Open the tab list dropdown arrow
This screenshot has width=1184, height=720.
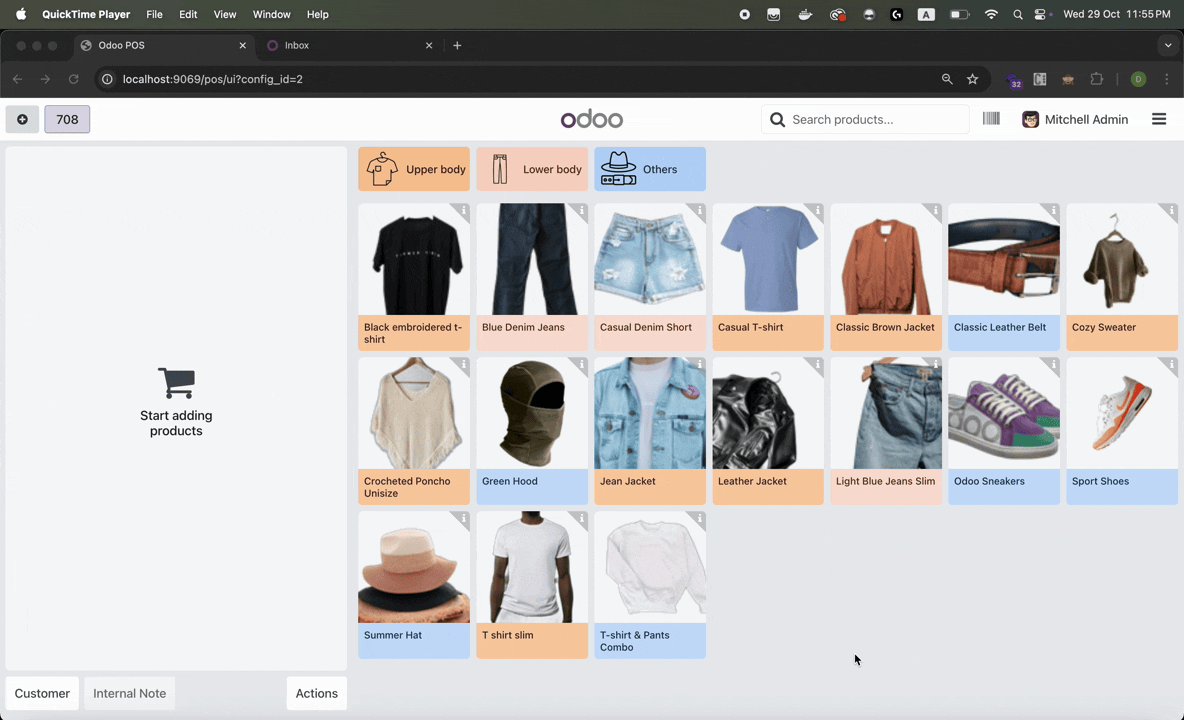point(1167,45)
